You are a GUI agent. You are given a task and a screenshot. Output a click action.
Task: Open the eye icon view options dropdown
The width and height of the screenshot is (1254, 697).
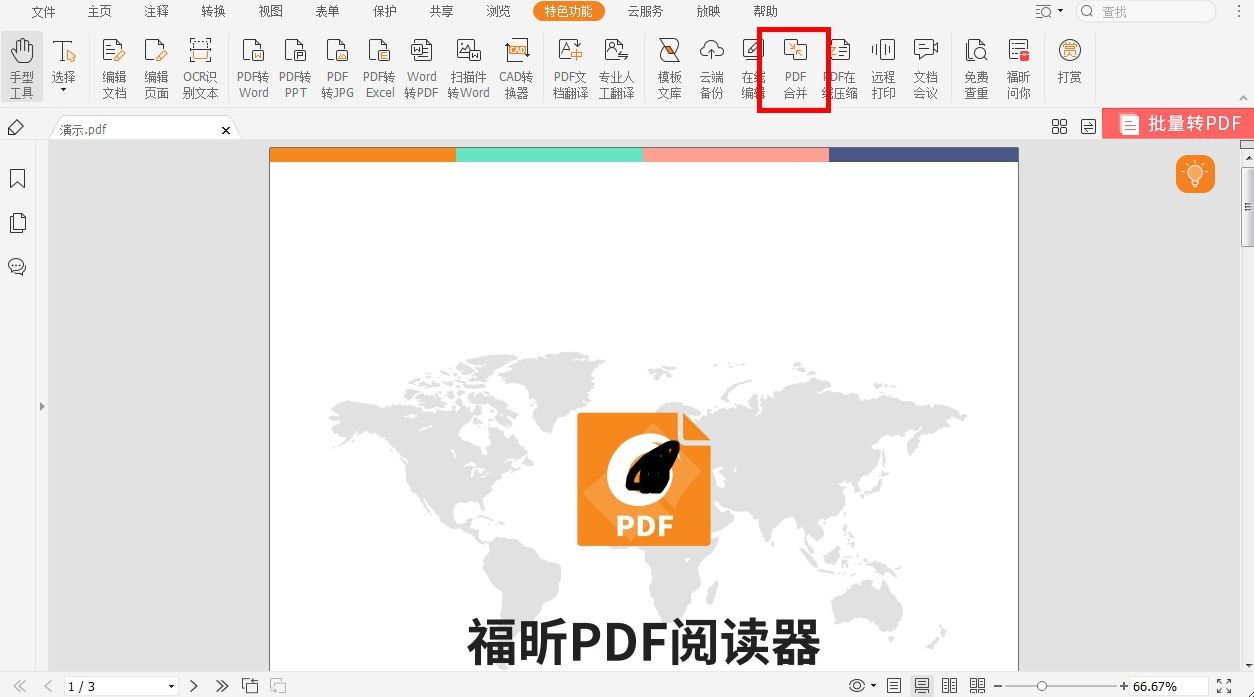860,685
